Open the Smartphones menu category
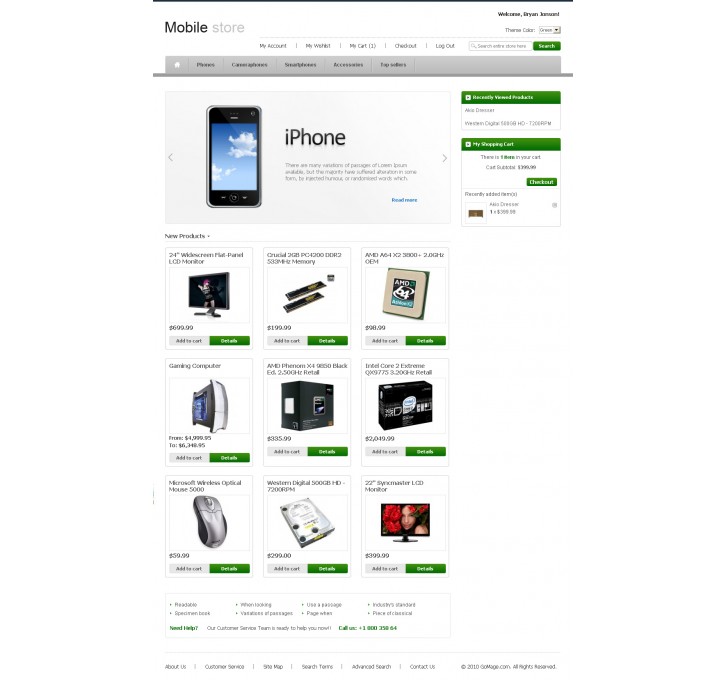 [x=301, y=65]
